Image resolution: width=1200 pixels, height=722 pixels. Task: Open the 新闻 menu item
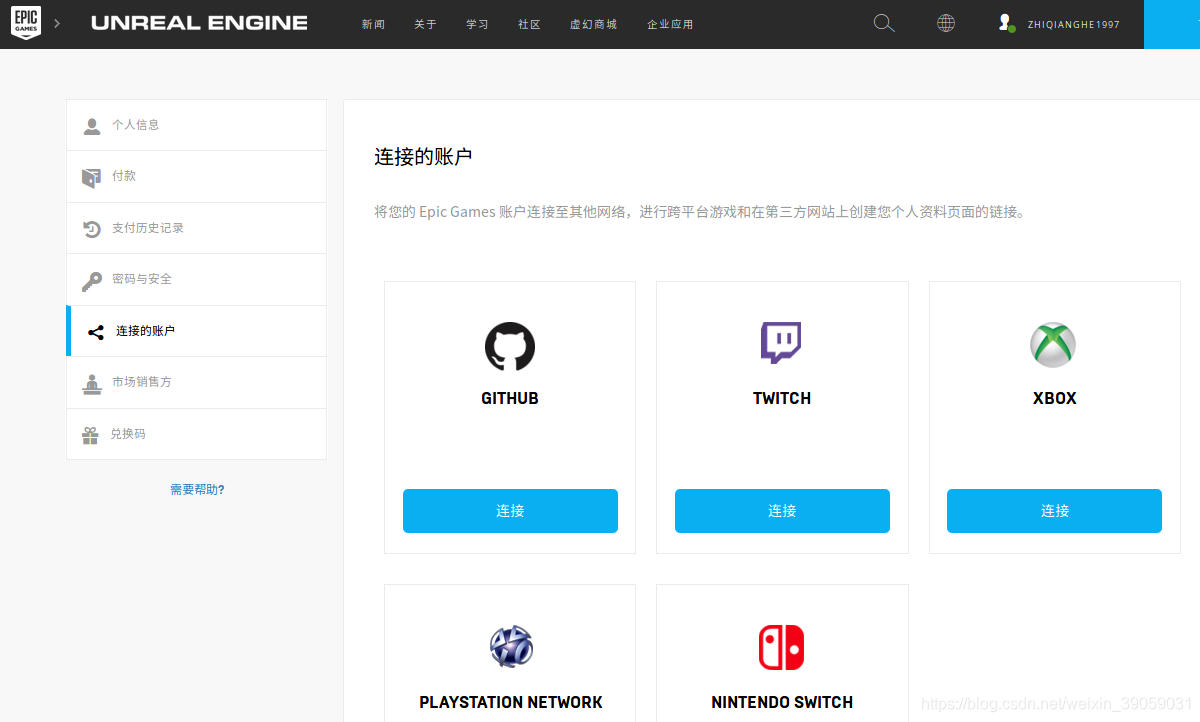pyautogui.click(x=373, y=24)
